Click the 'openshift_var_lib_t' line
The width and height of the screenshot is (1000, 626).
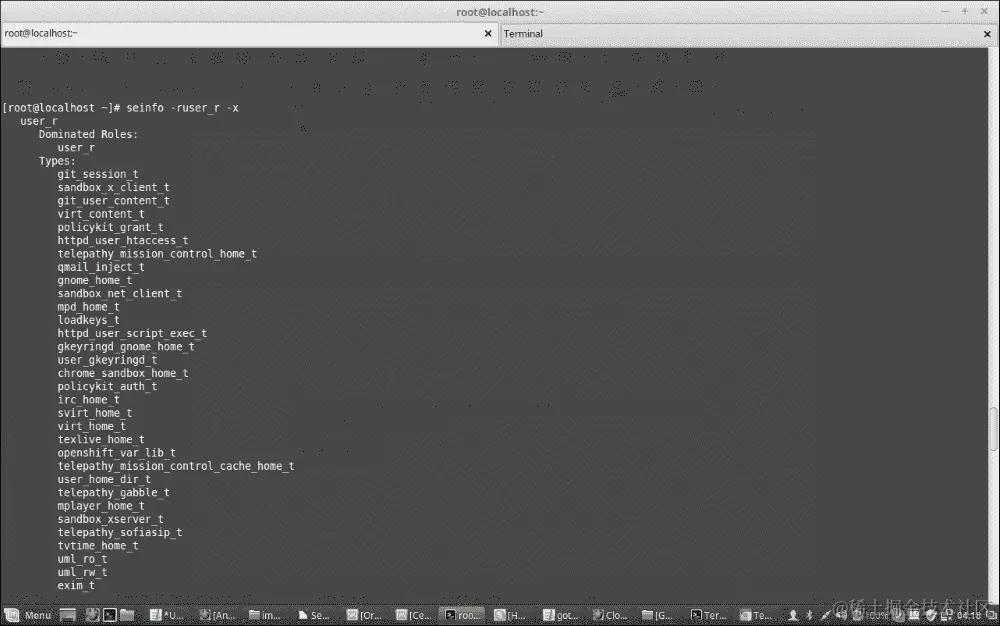pos(116,453)
